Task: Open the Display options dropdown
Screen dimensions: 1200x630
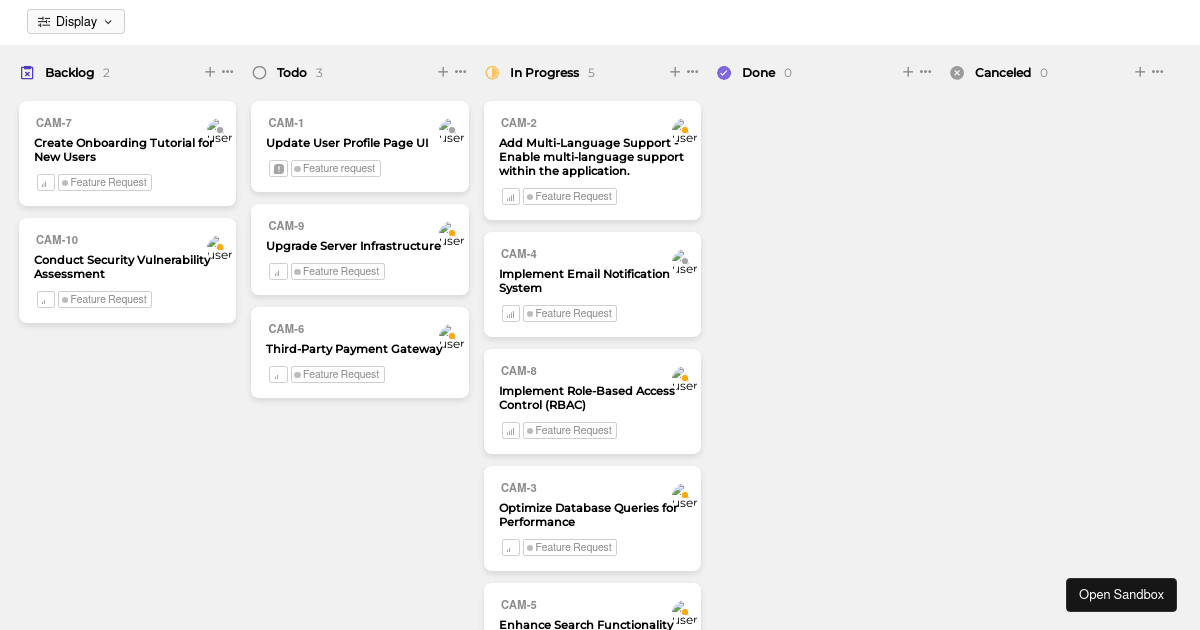Action: click(x=75, y=21)
